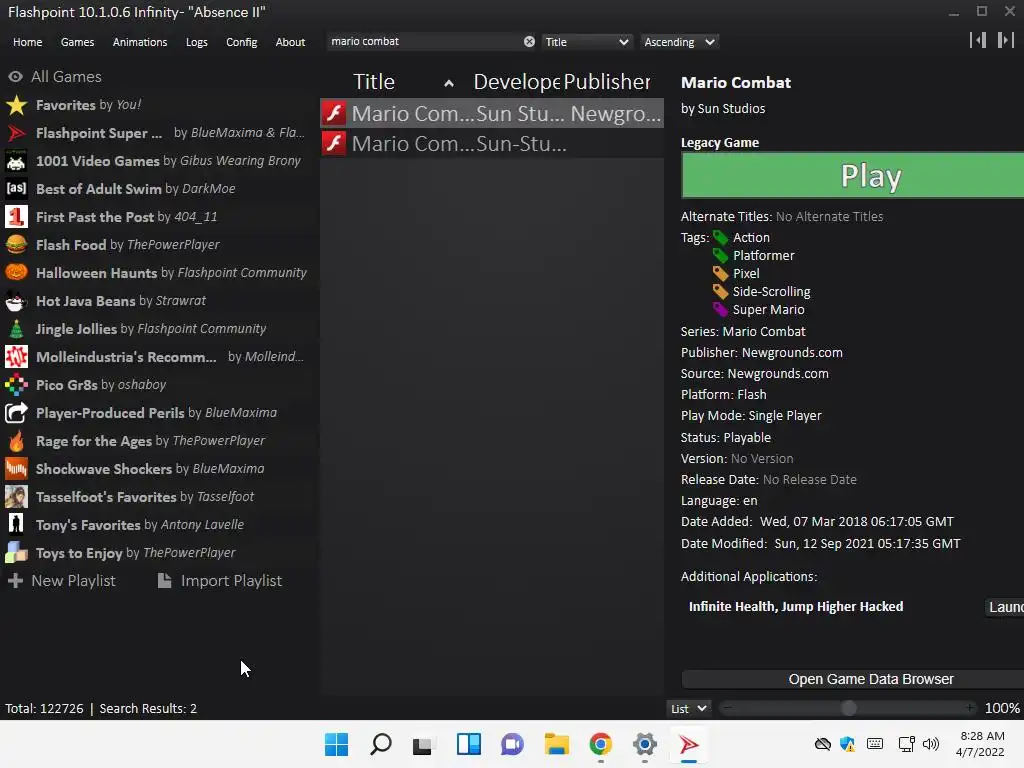Click the Shockwave Shockers playlist icon
The image size is (1024, 768).
(16, 469)
